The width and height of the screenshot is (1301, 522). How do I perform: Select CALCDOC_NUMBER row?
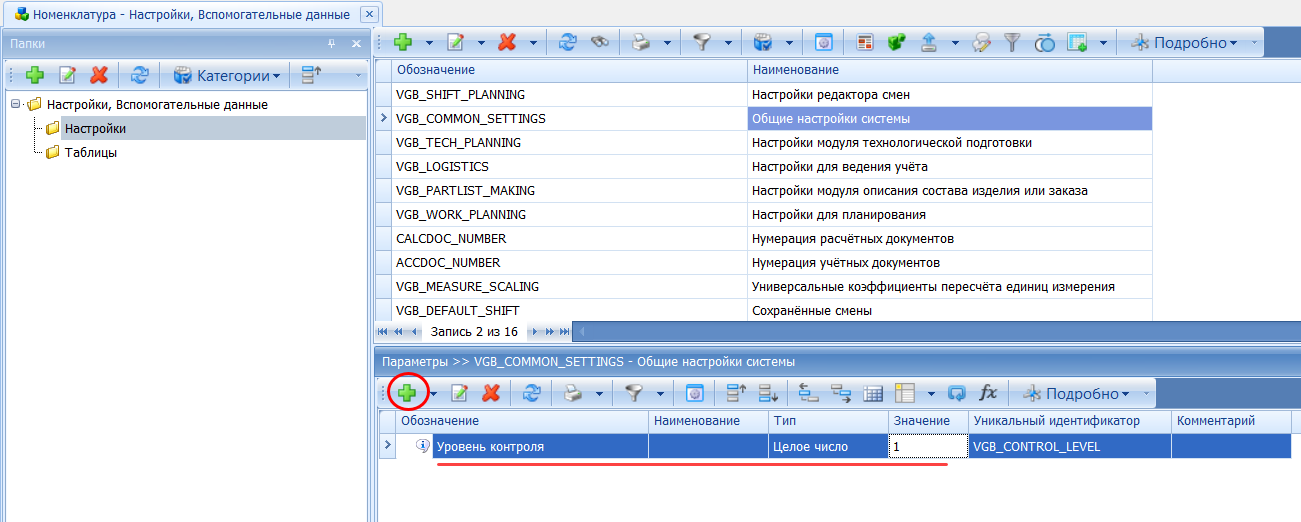[x=764, y=238]
